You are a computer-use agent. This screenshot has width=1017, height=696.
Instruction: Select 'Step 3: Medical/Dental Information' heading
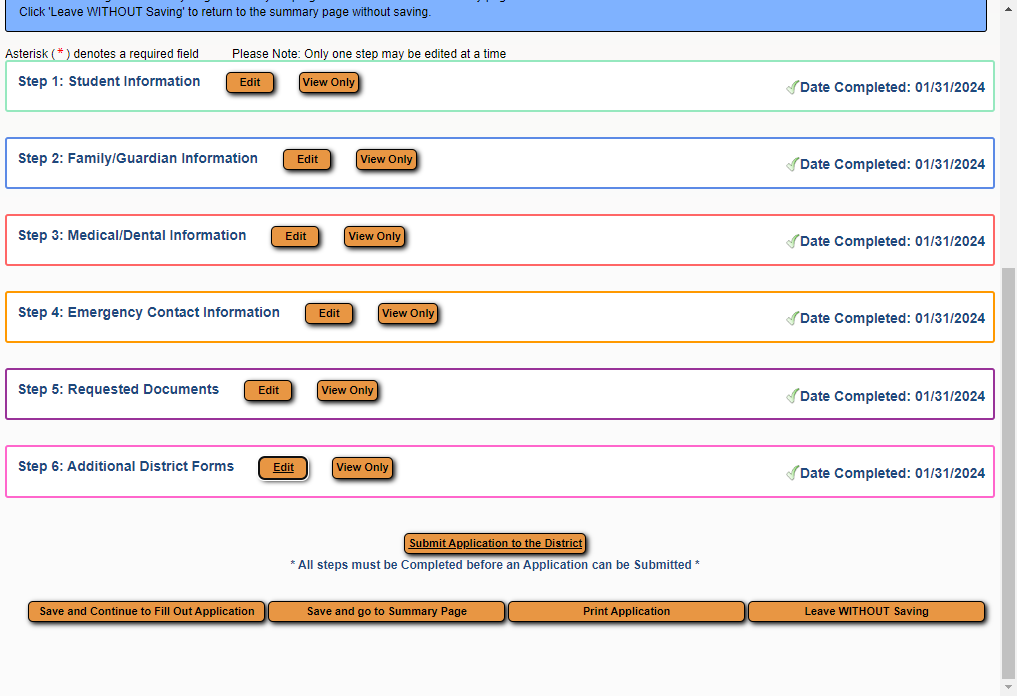tap(132, 235)
